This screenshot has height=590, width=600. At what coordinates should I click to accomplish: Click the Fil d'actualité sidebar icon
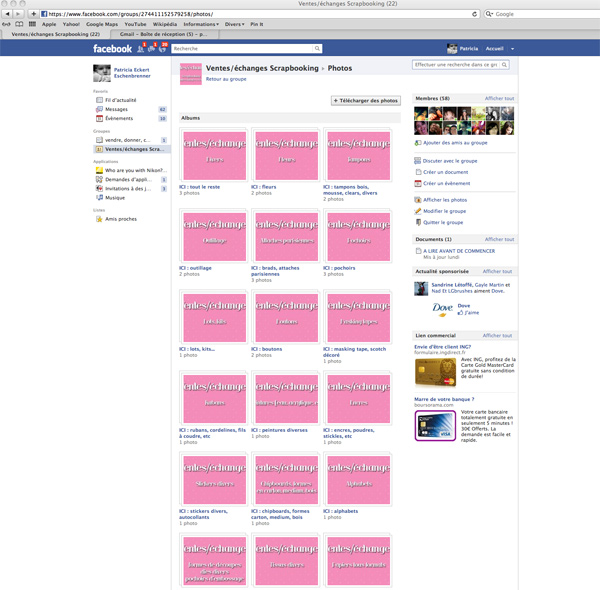(99, 100)
